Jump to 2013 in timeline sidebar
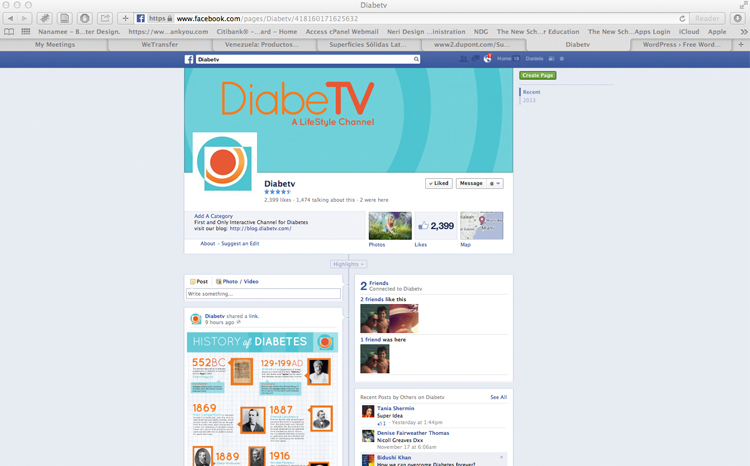The width and height of the screenshot is (750, 466). coord(529,100)
